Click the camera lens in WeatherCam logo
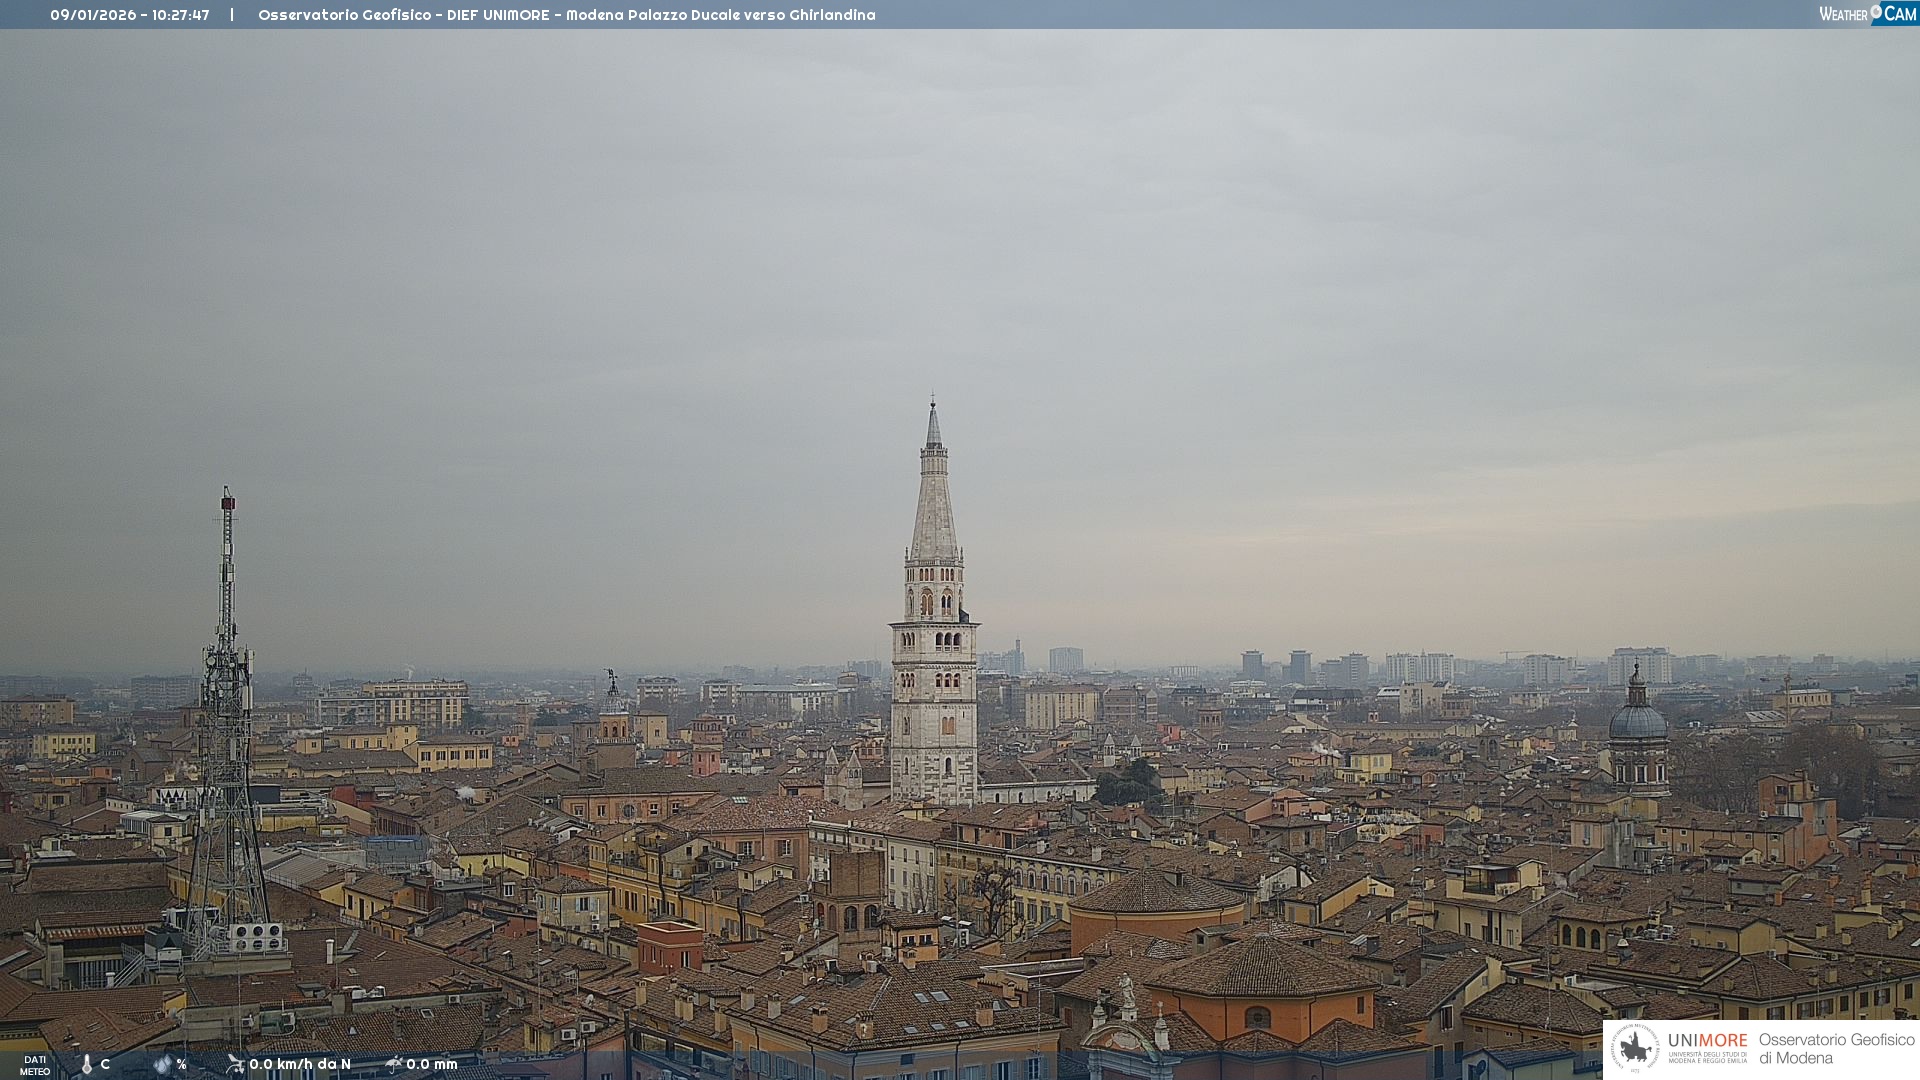1920x1080 pixels. pos(1876,12)
